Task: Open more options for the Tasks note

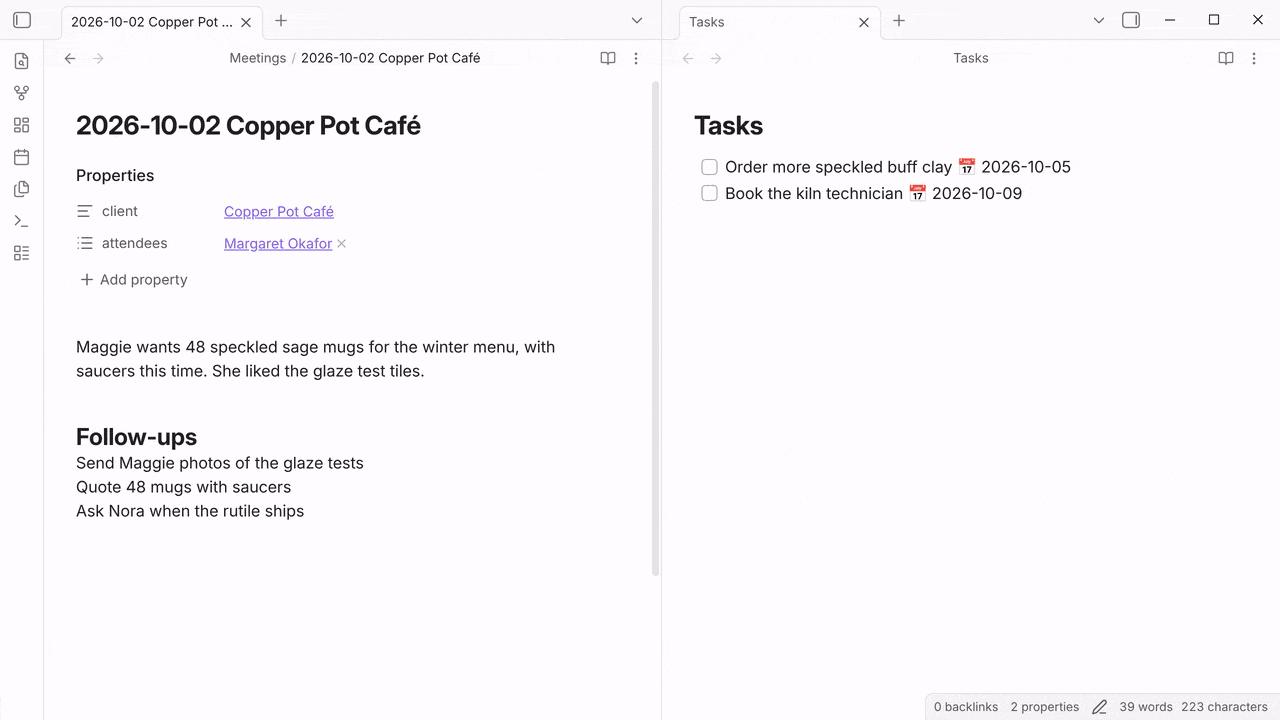Action: 1254,58
